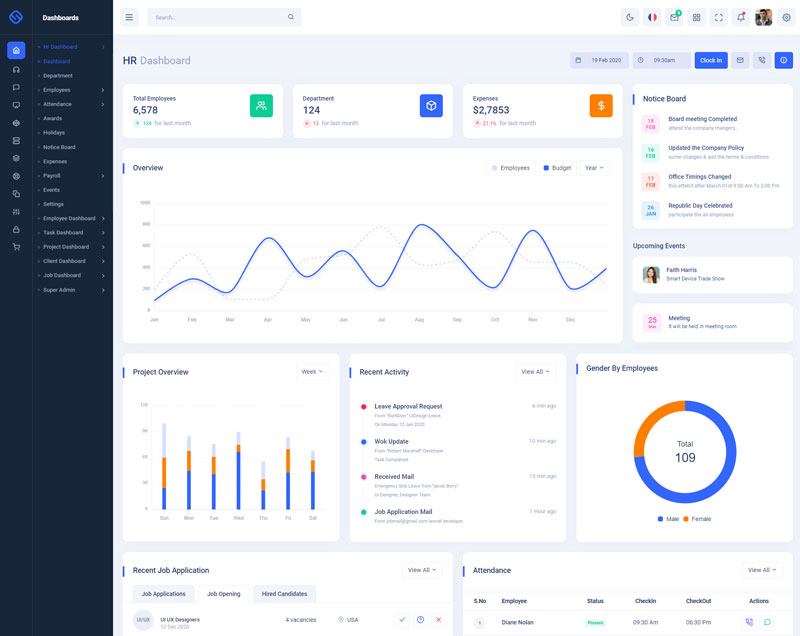This screenshot has width=800, height=636.
Task: Open the Year dropdown in Overview
Action: [x=594, y=168]
